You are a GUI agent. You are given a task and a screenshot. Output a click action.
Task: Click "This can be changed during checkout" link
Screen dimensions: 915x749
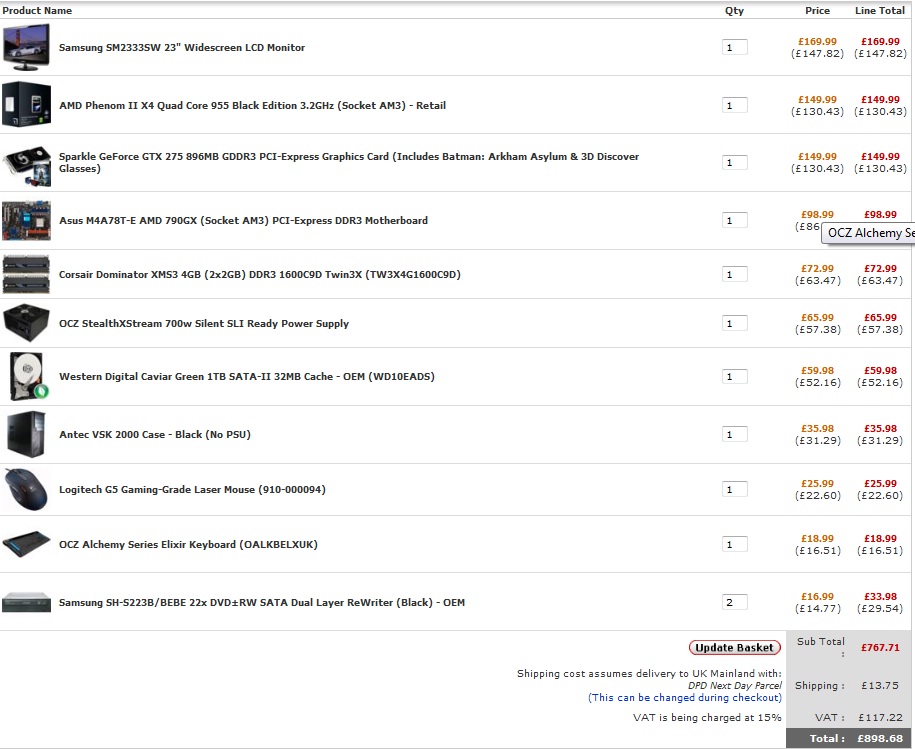pyautogui.click(x=684, y=697)
